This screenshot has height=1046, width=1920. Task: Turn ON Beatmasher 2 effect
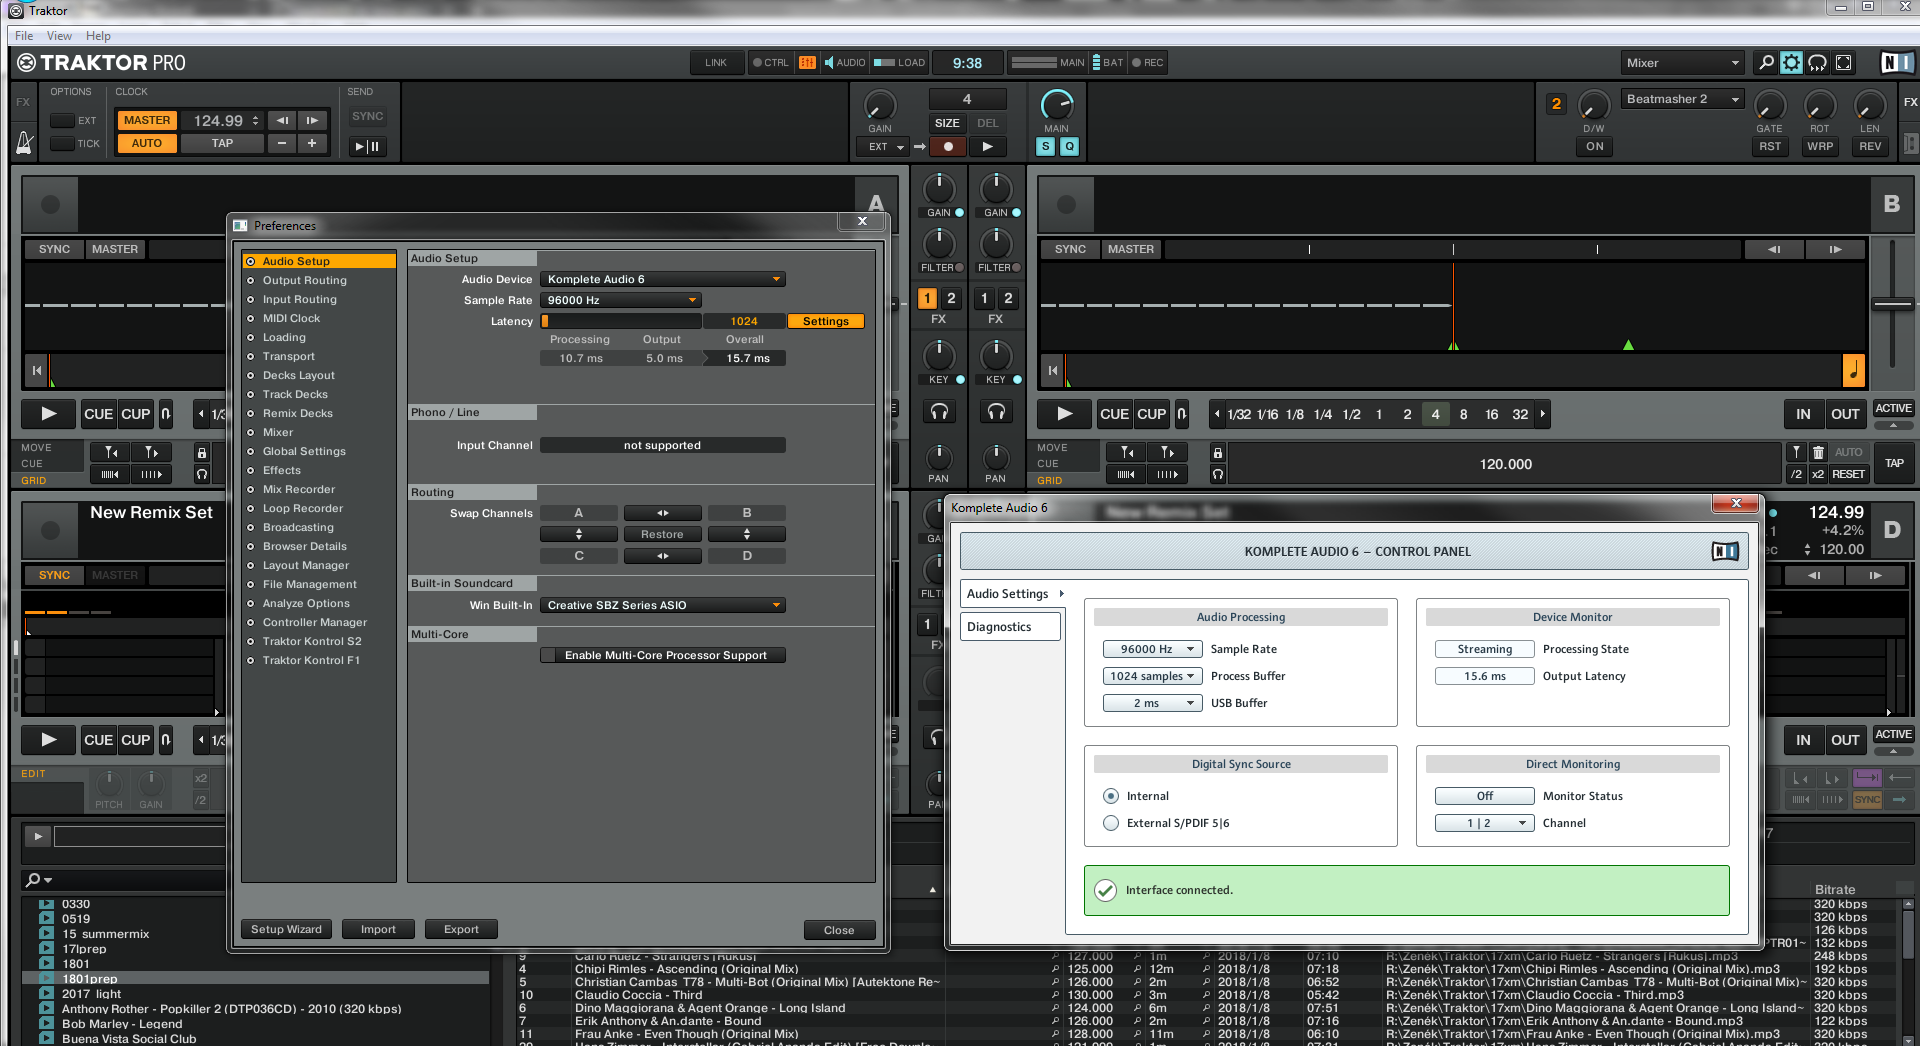tap(1594, 147)
